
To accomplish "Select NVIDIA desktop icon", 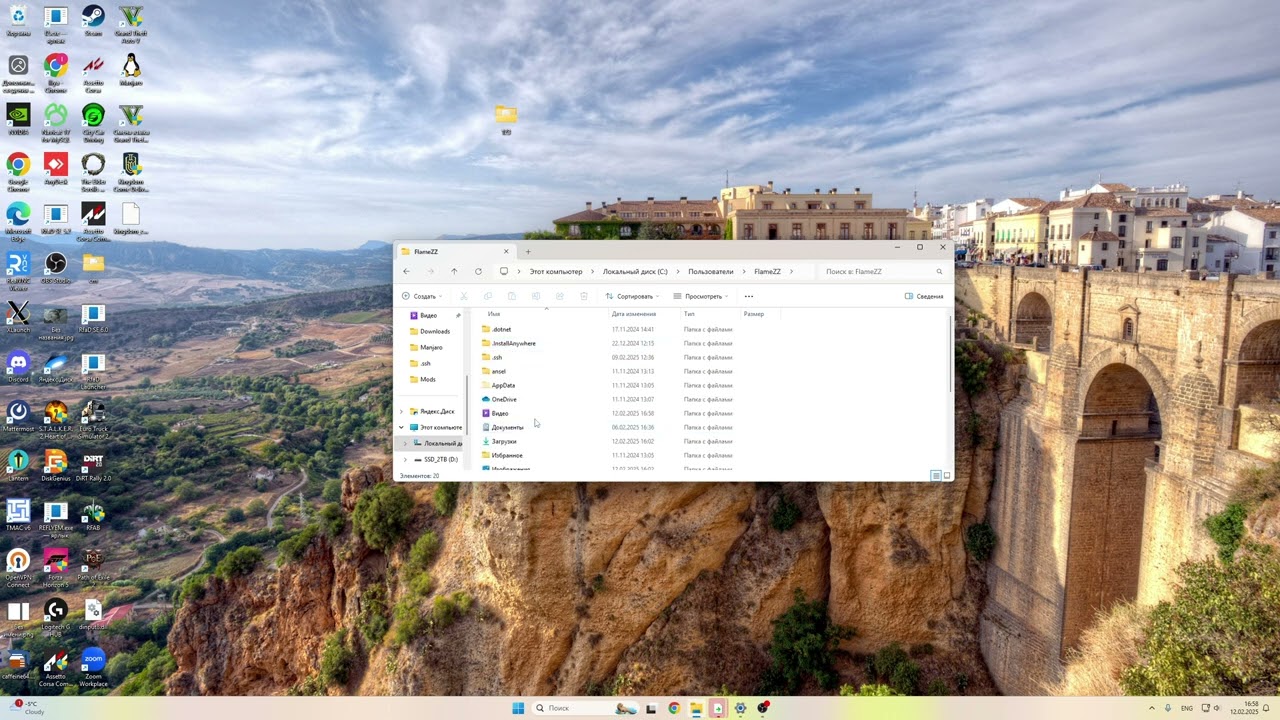I will pos(18,120).
